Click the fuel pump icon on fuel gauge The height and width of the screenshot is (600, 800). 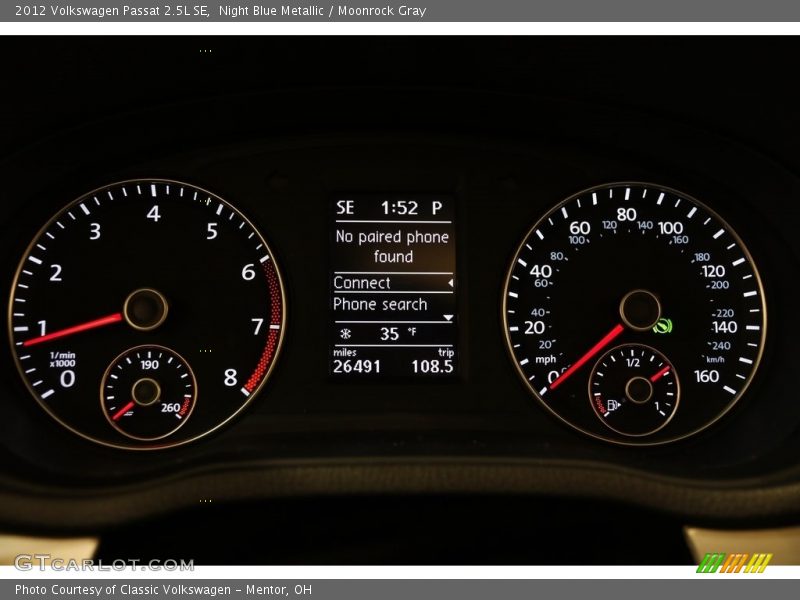coord(613,405)
